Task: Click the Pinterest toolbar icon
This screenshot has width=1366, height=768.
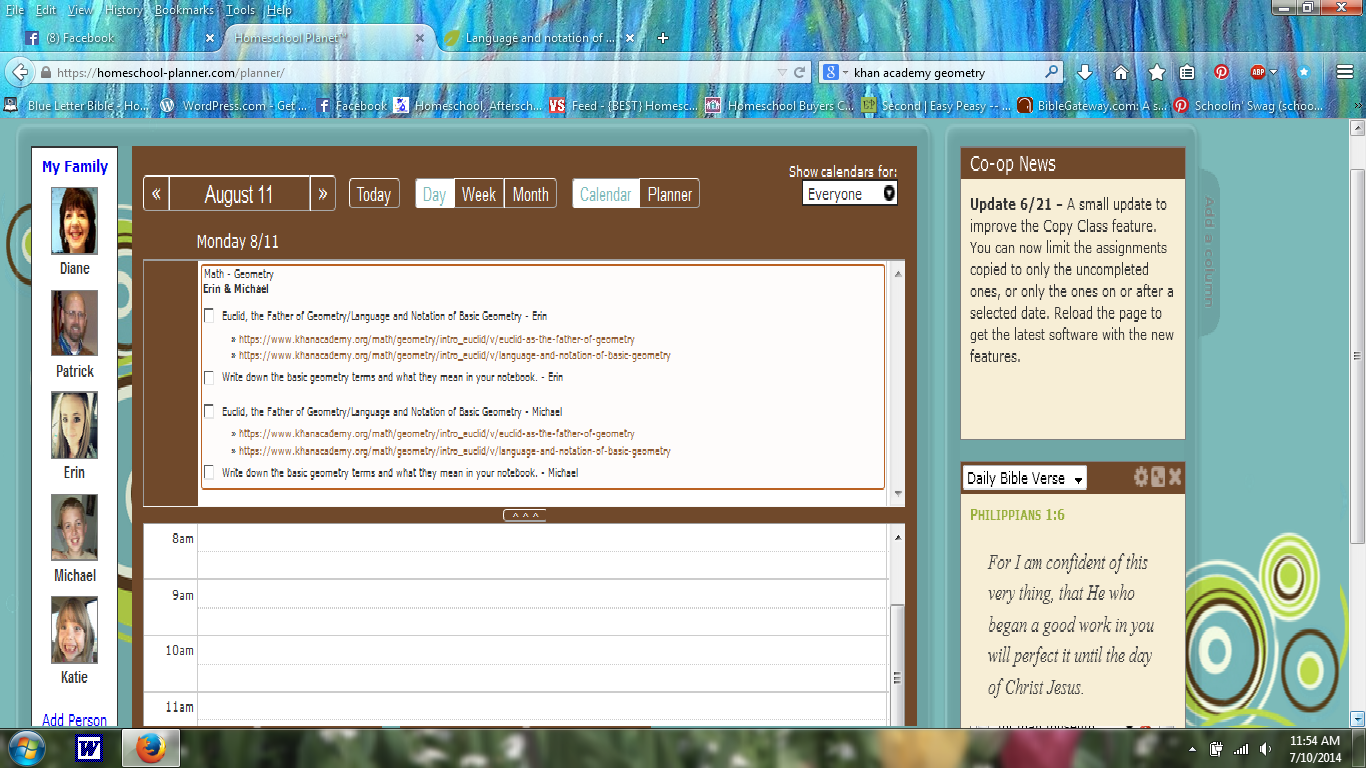Action: pos(1221,72)
